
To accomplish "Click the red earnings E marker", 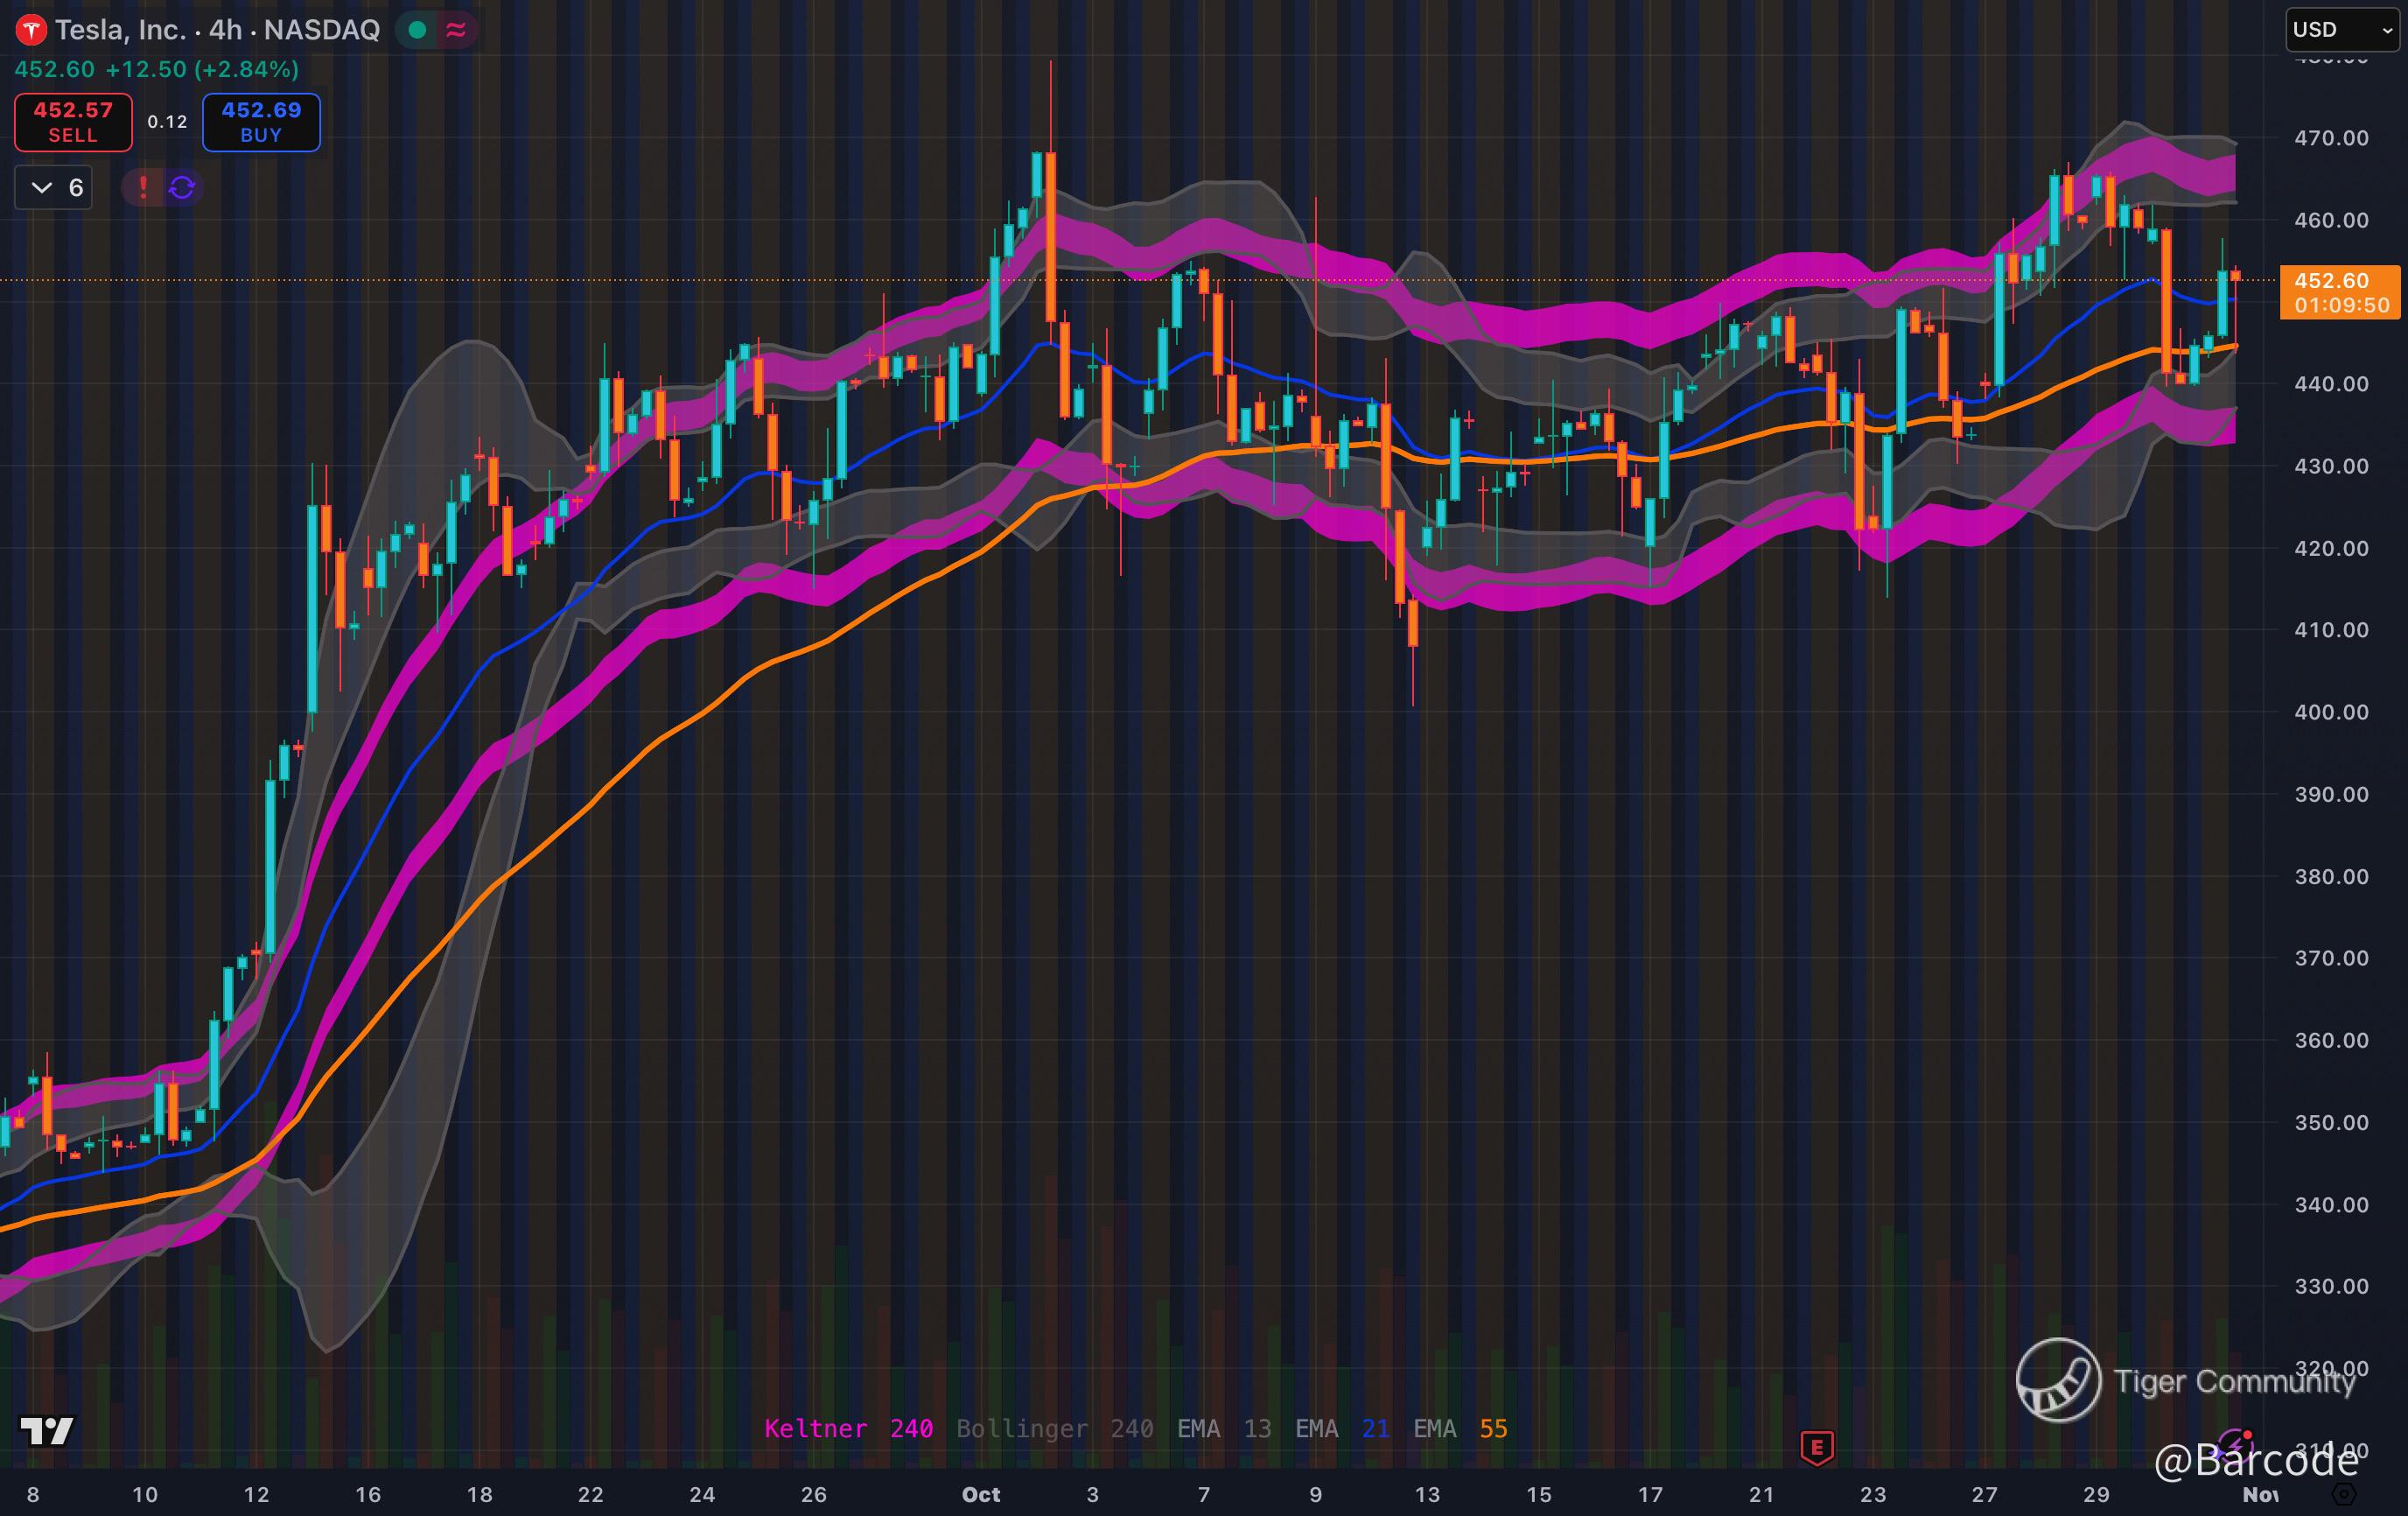I will tap(1817, 1447).
